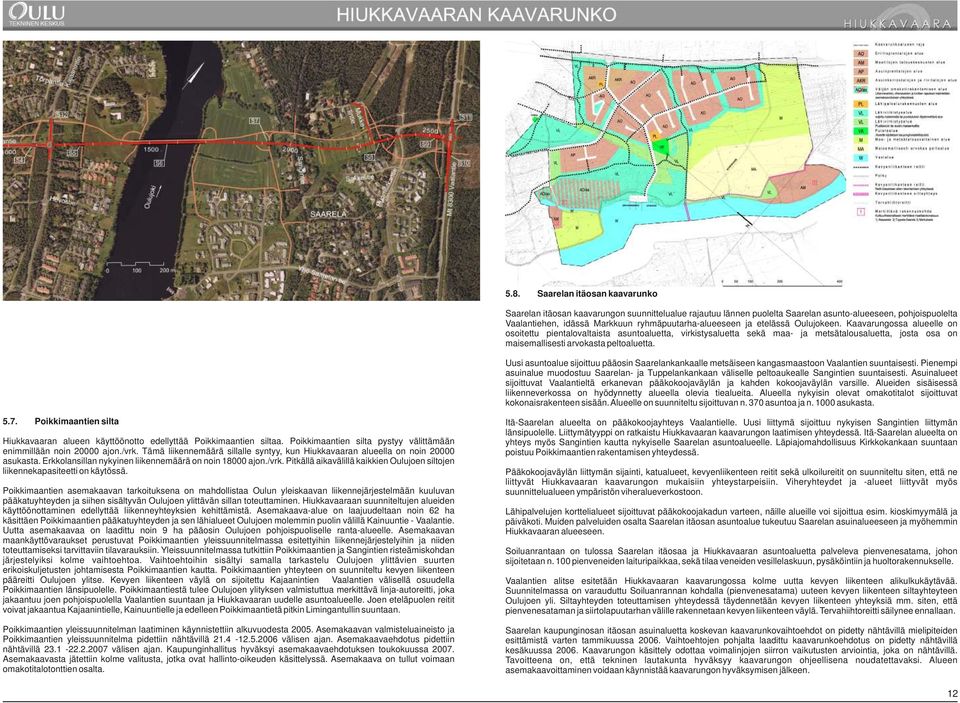Image resolution: width=960 pixels, height=703 pixels.
Task: Click the 'SAARELA' label on the aerial photo
Action: pos(328,214)
